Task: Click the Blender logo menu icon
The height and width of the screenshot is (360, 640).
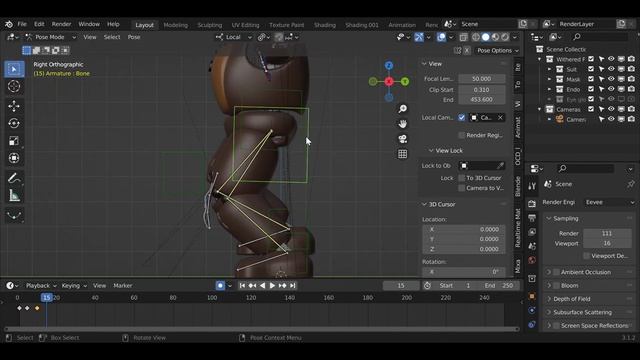Action: click(x=9, y=24)
